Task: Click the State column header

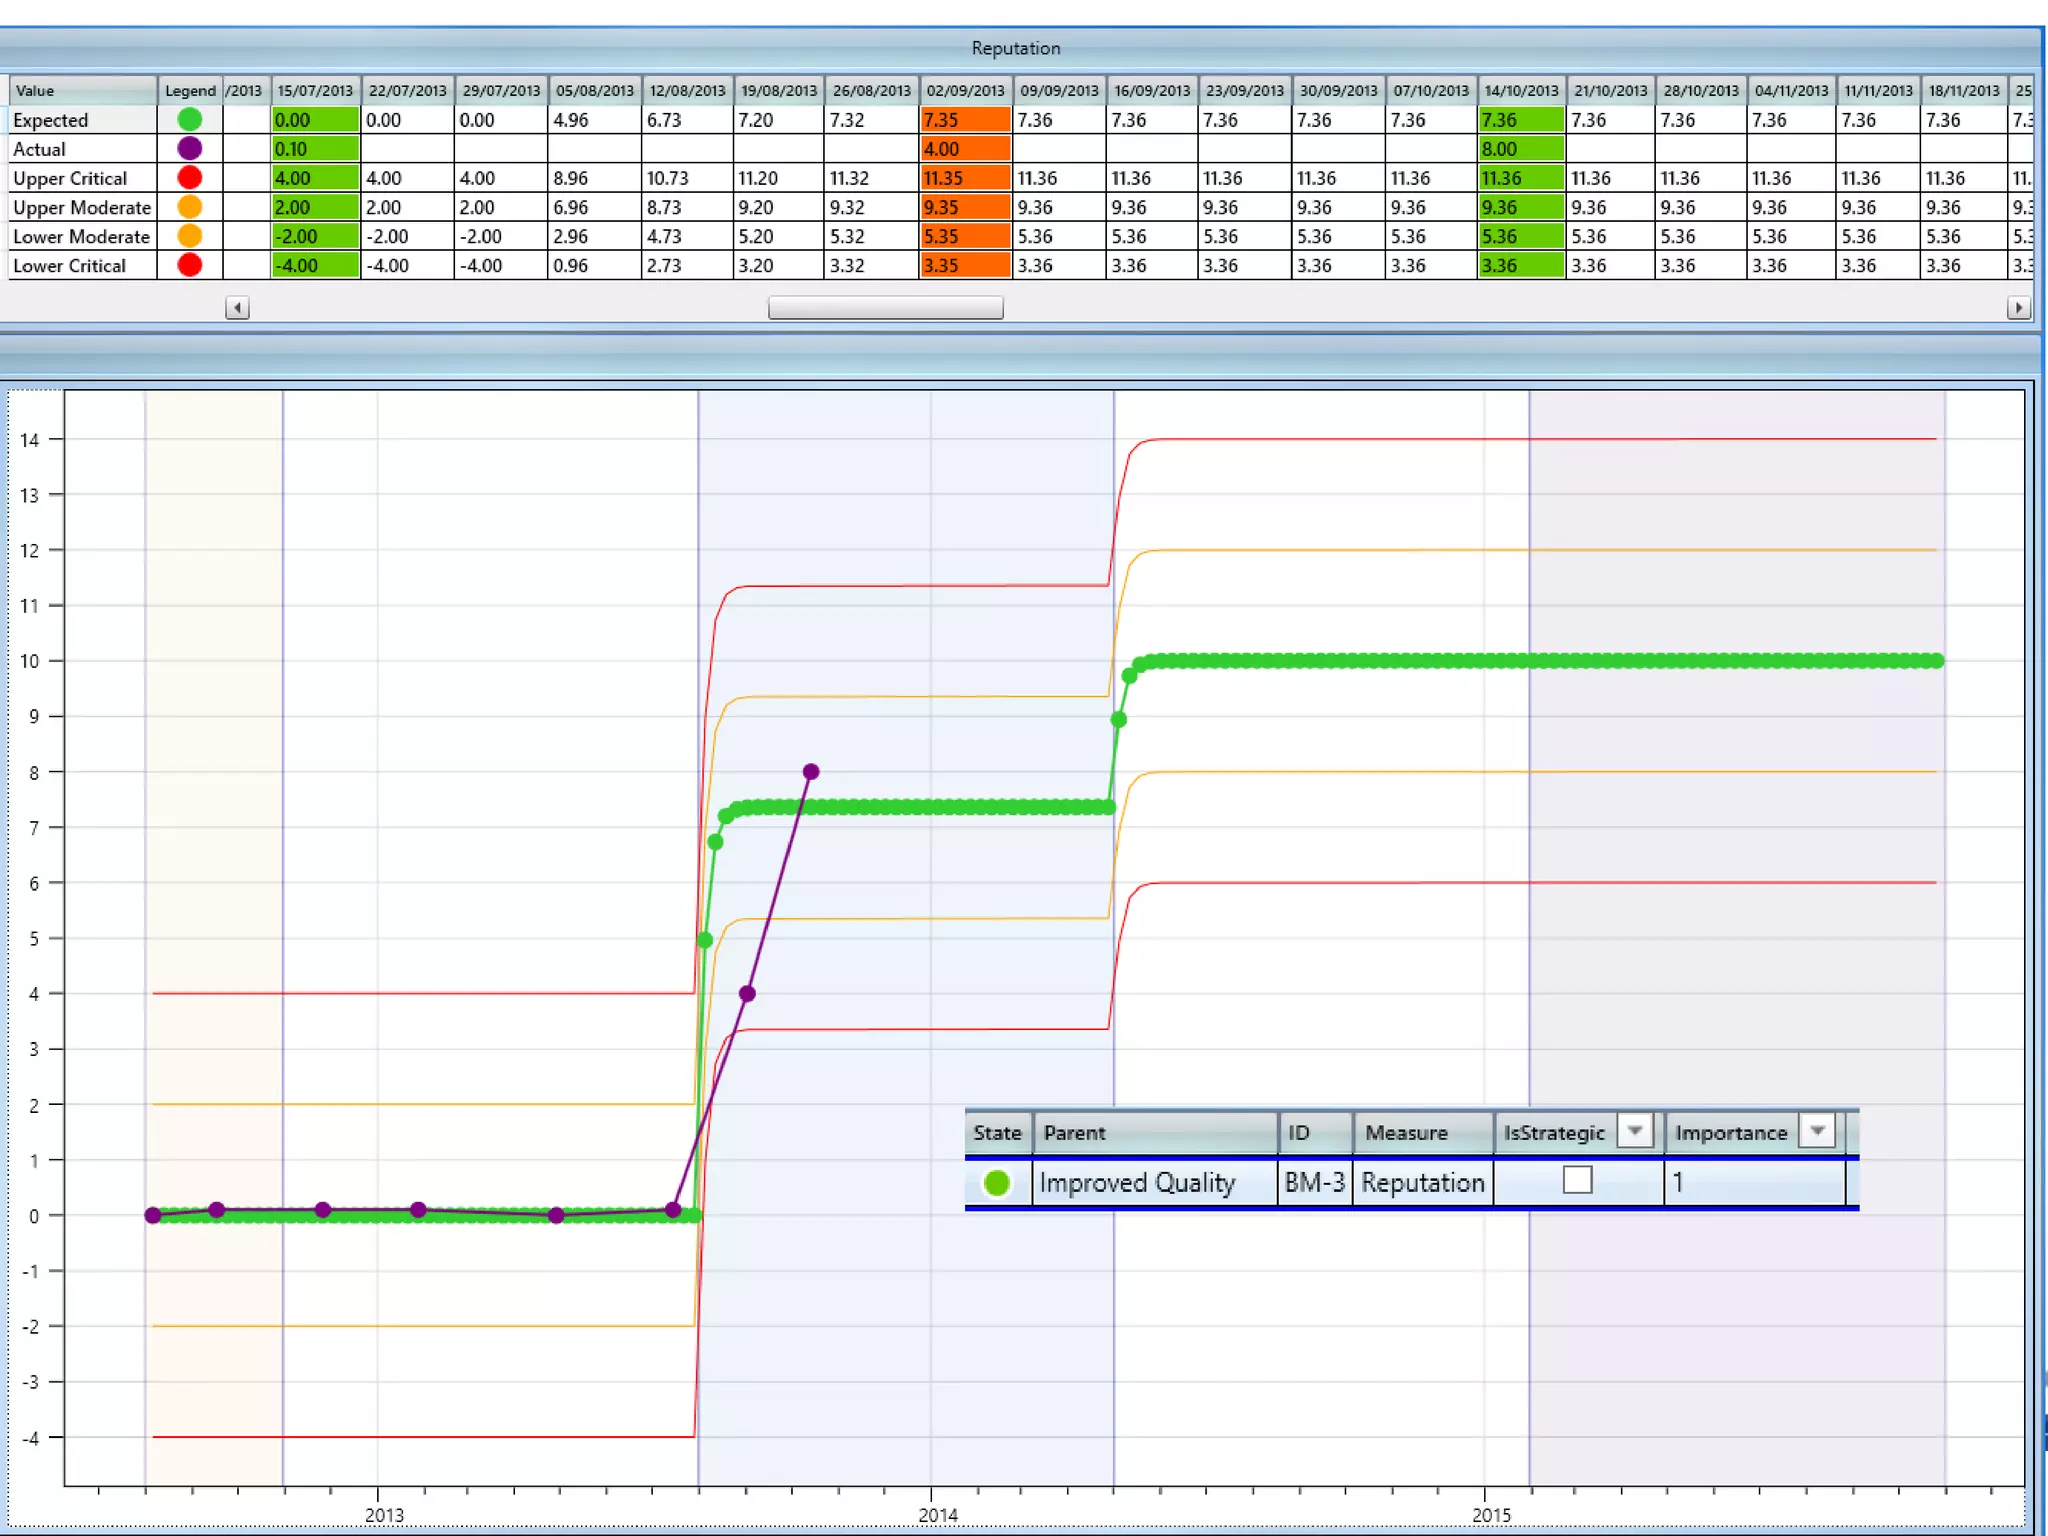Action: [997, 1133]
